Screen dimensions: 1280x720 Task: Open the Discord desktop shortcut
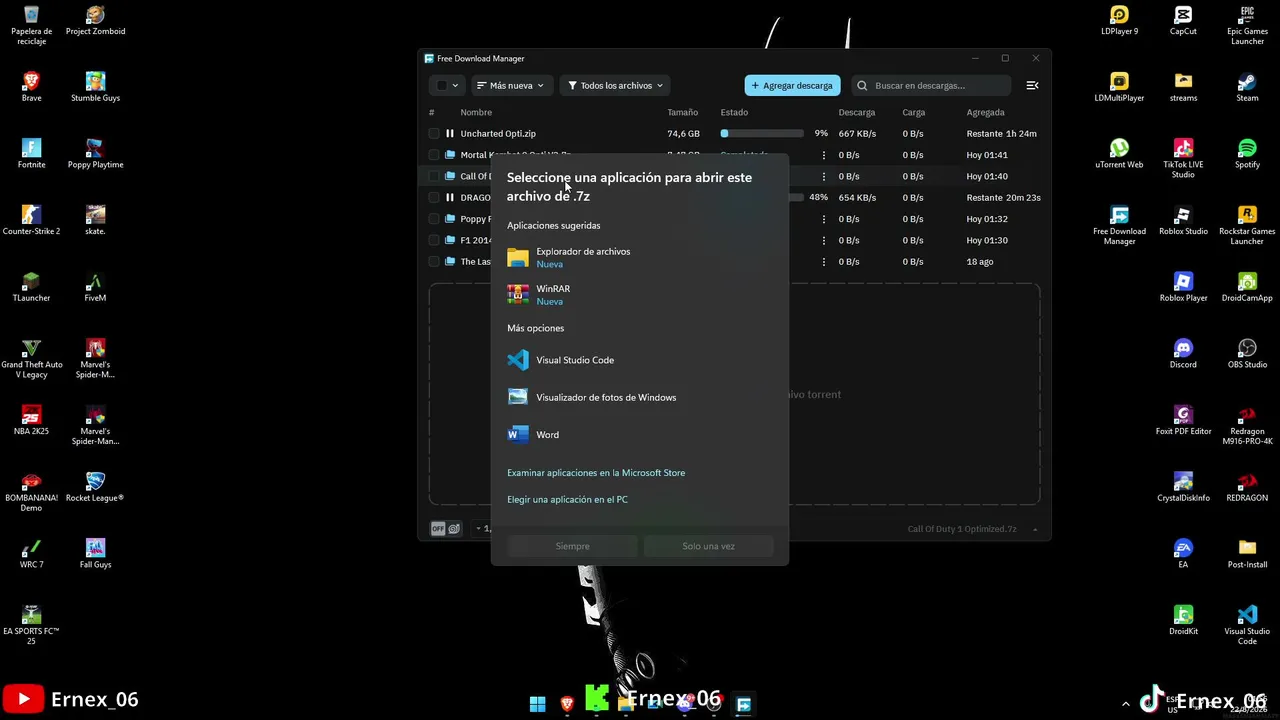pos(1183,354)
